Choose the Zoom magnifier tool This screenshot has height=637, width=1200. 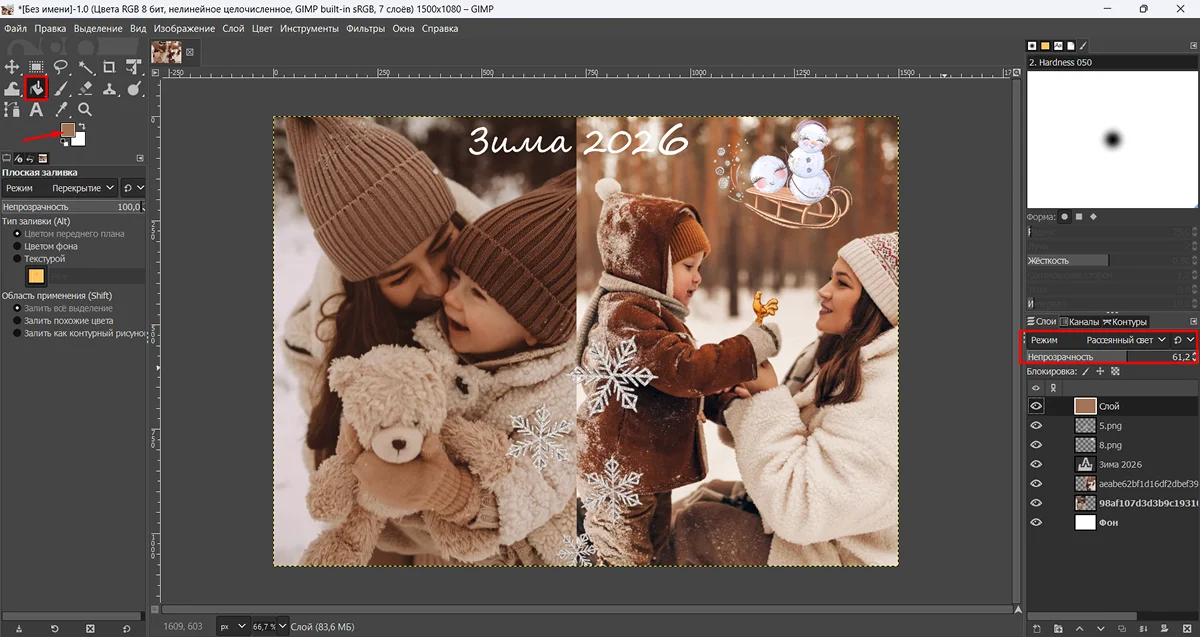(x=85, y=110)
